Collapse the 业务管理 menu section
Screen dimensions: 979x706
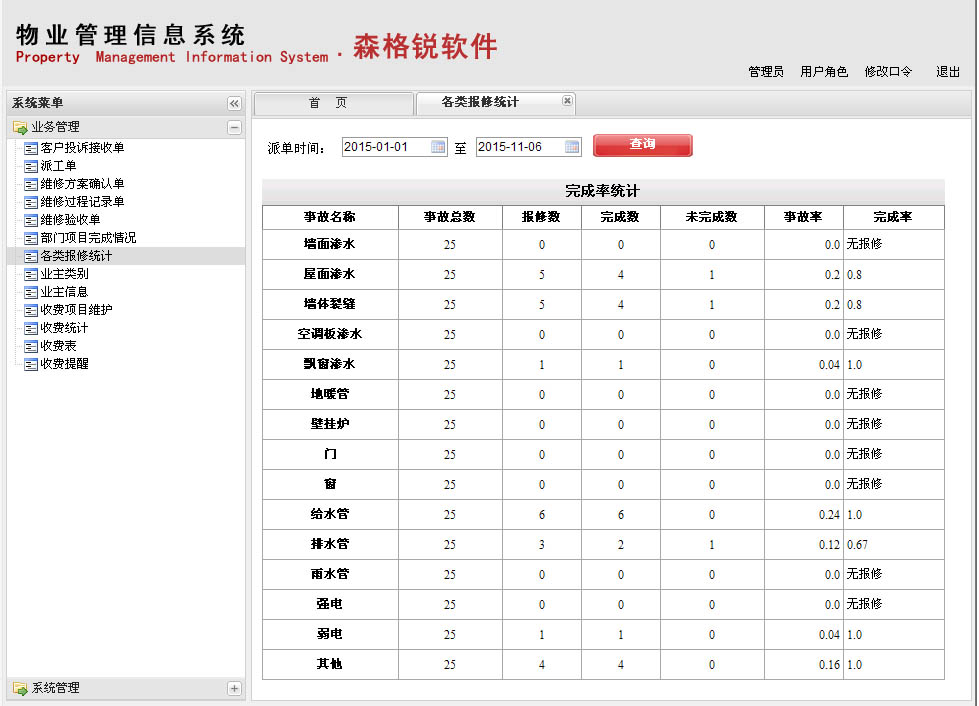tap(234, 128)
